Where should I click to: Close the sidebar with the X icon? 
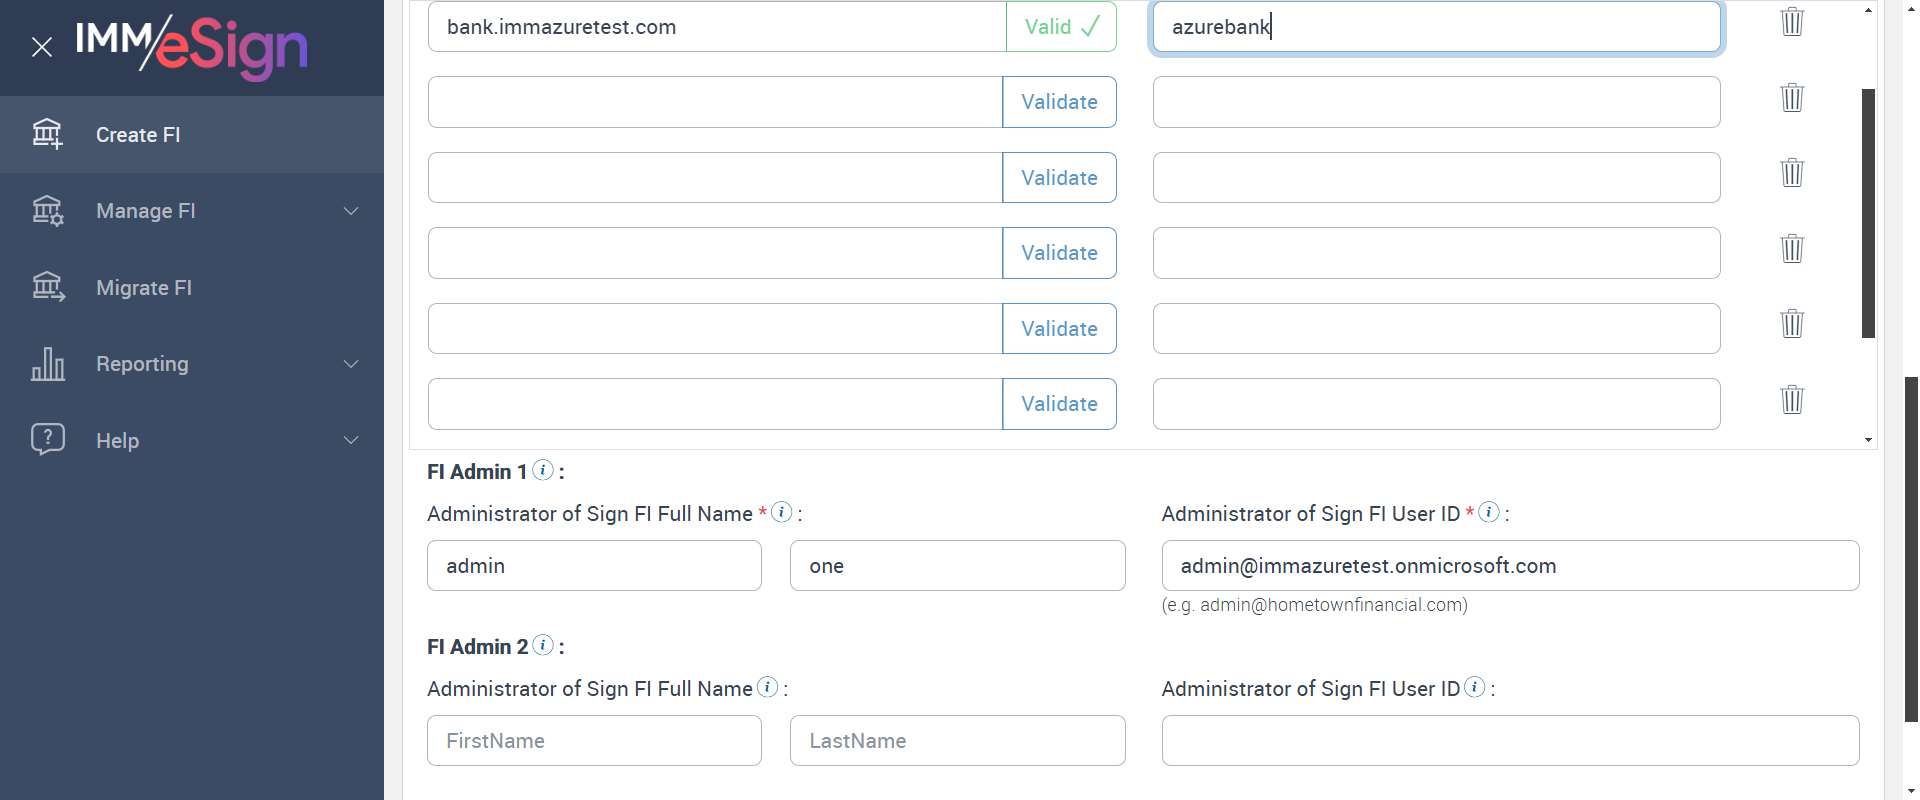tap(41, 47)
